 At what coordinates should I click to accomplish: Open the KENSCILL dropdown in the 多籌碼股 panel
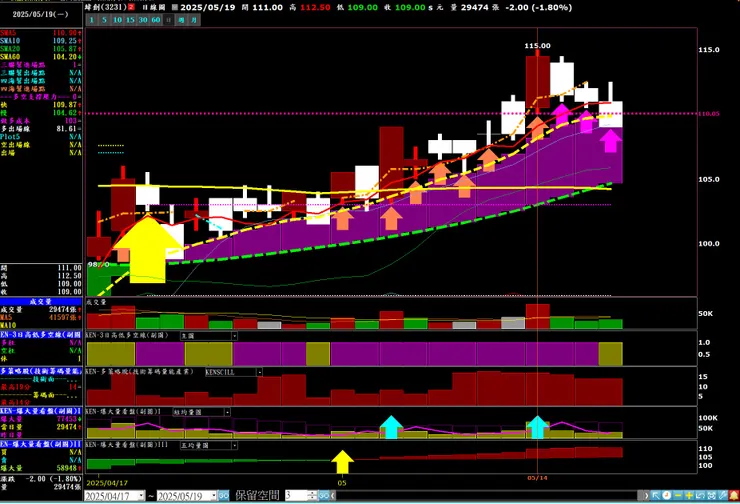tap(259, 372)
